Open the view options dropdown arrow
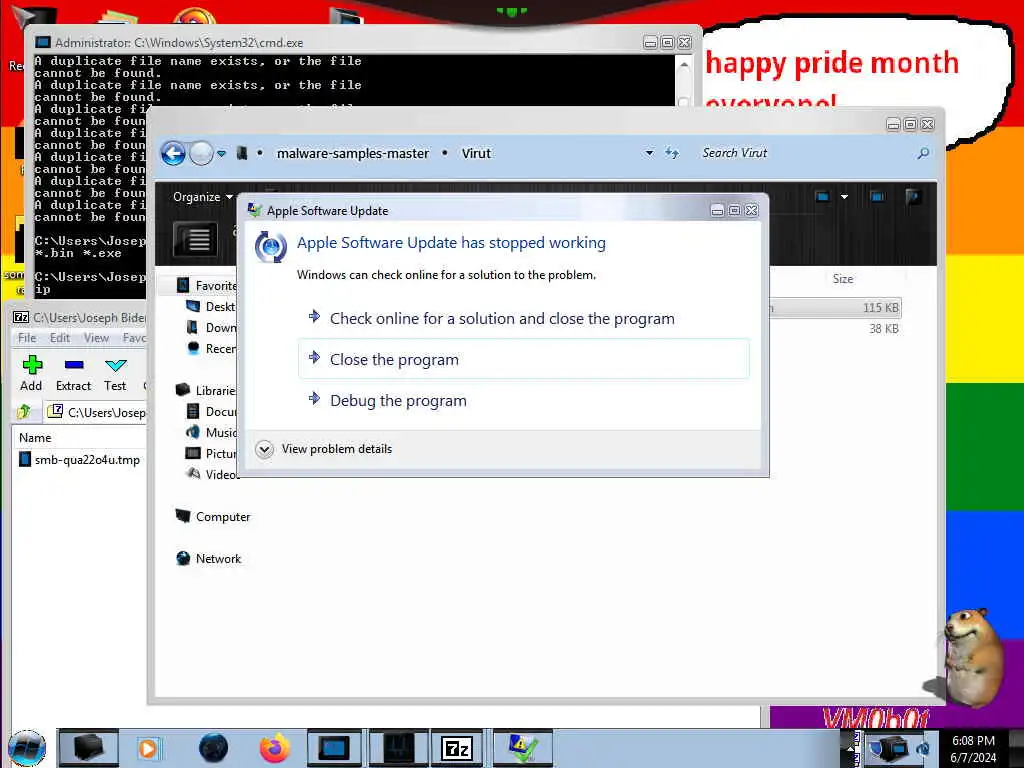The width and height of the screenshot is (1024, 768). click(844, 197)
